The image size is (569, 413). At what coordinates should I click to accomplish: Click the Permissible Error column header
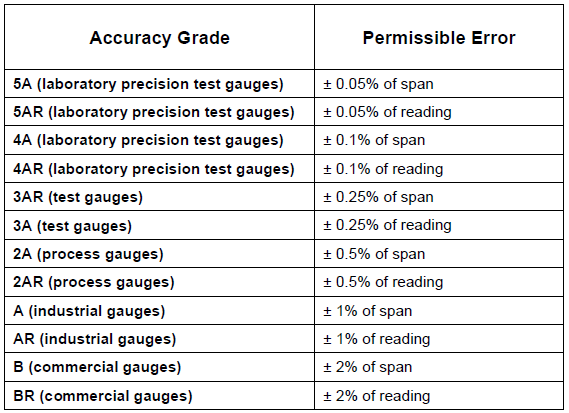coord(439,37)
